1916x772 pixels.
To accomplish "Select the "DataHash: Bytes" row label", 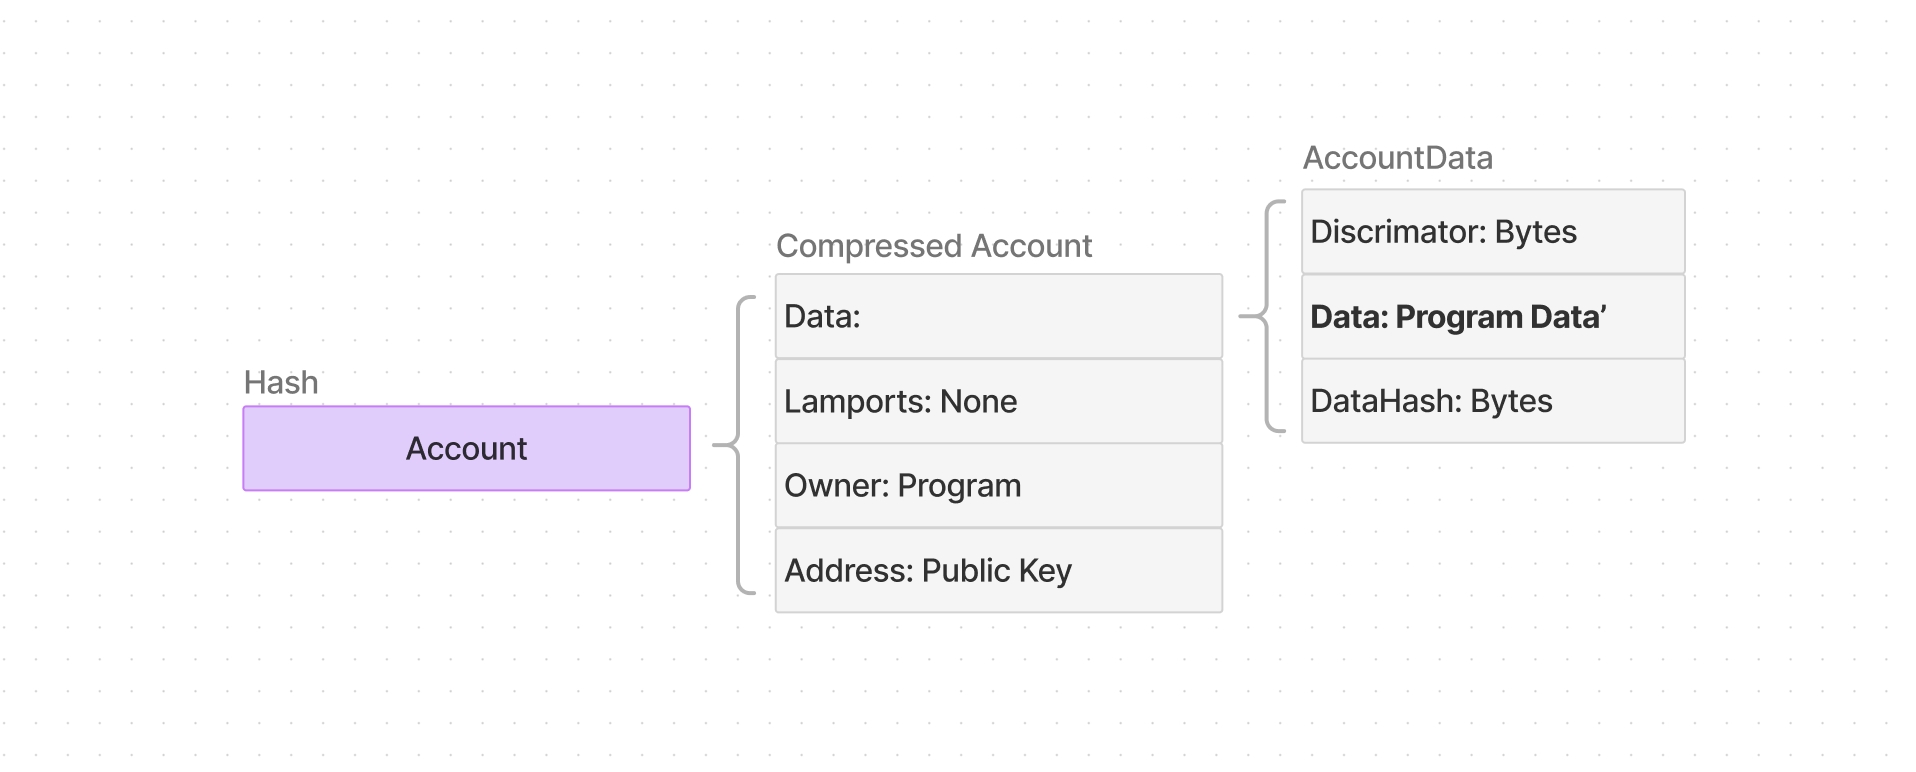I will click(1431, 401).
